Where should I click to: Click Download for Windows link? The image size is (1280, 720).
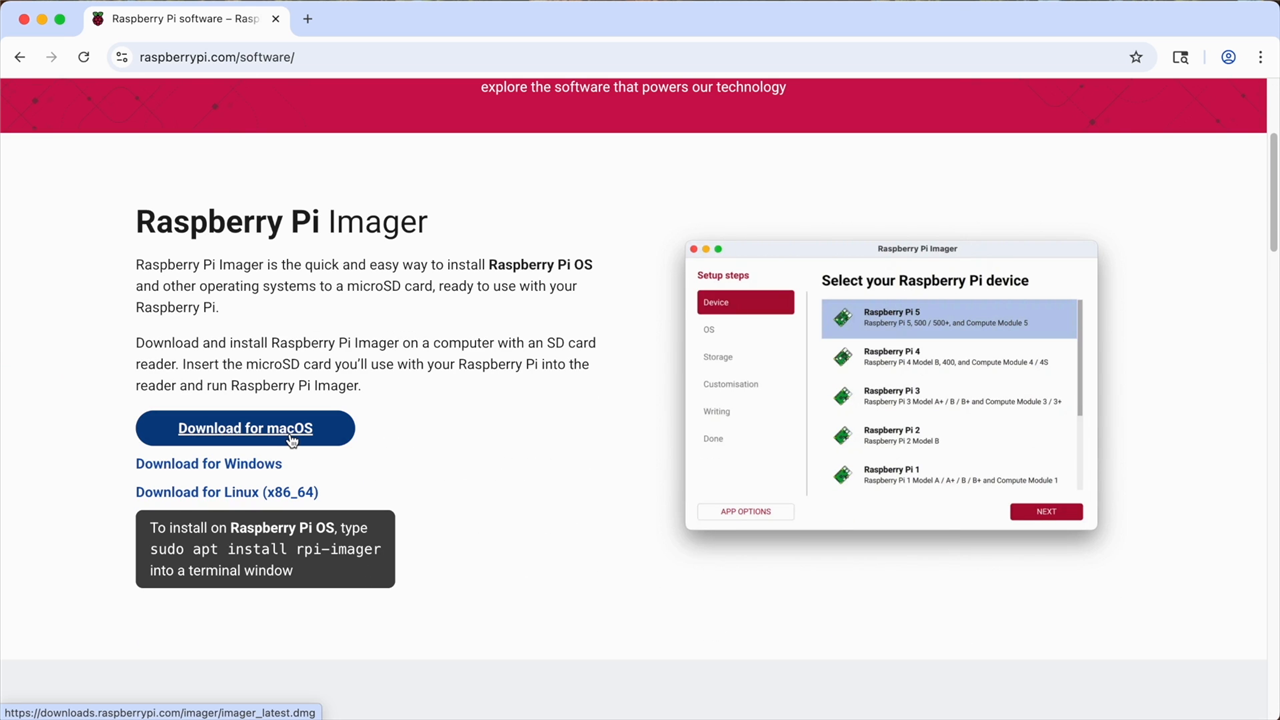tap(209, 464)
